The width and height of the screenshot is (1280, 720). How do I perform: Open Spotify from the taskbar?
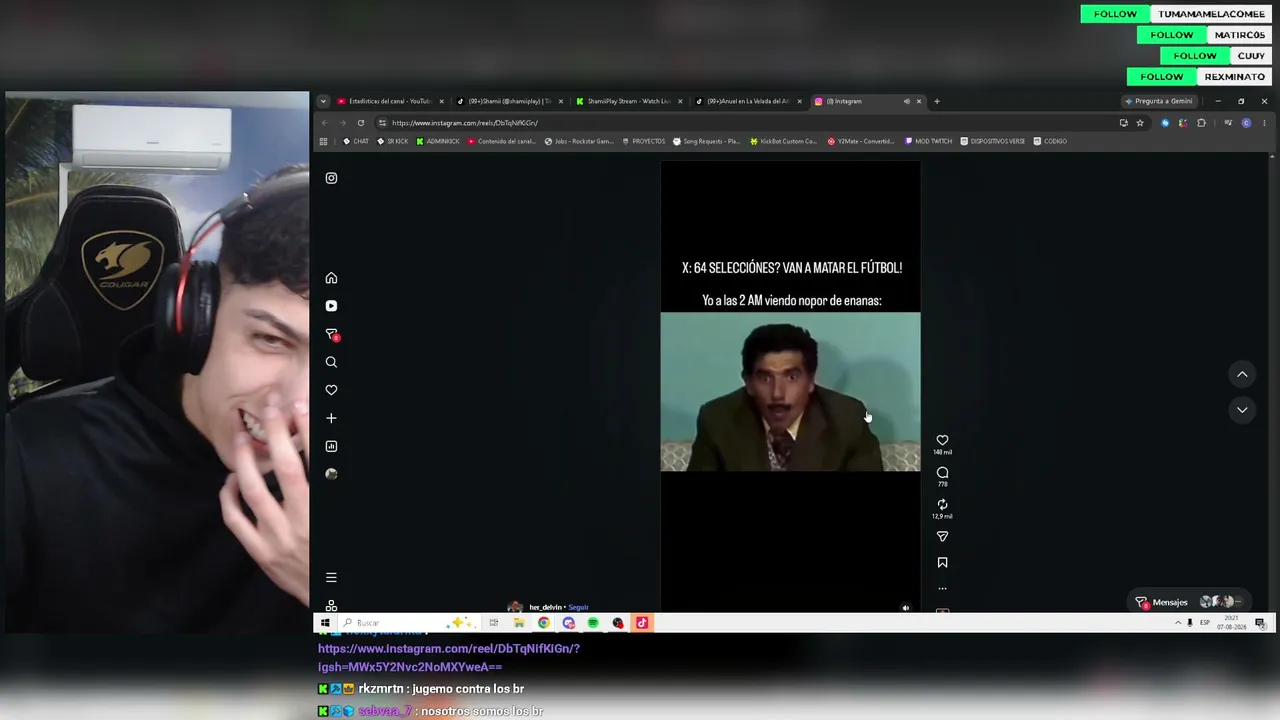point(593,623)
